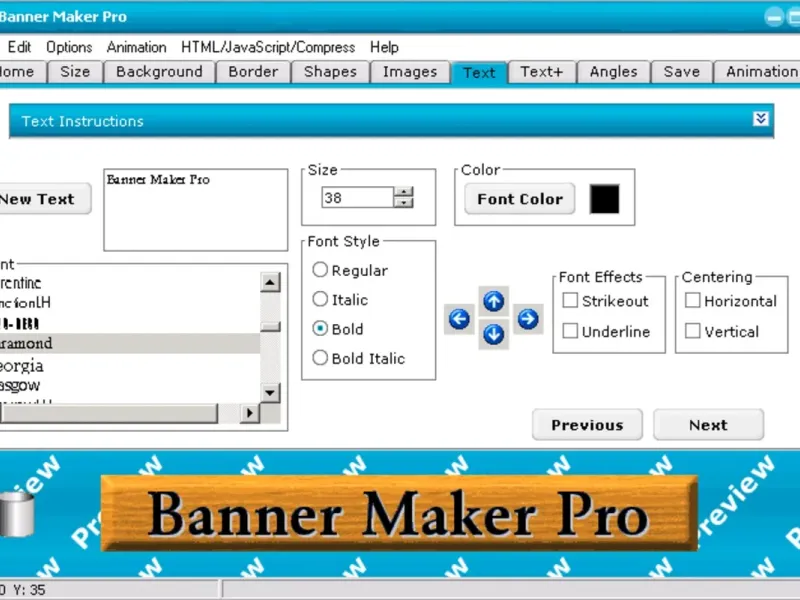Click the font size value field
Screen dimensions: 800x600
click(x=358, y=197)
